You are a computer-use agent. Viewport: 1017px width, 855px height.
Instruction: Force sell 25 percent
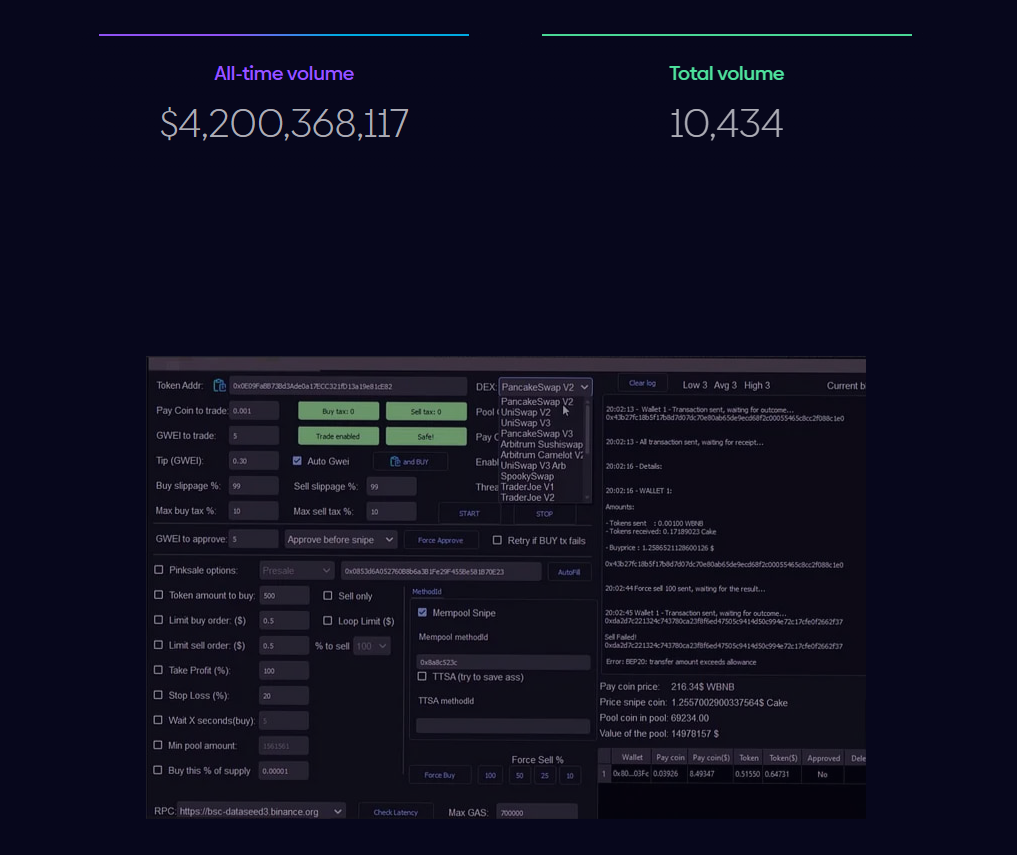(x=545, y=775)
